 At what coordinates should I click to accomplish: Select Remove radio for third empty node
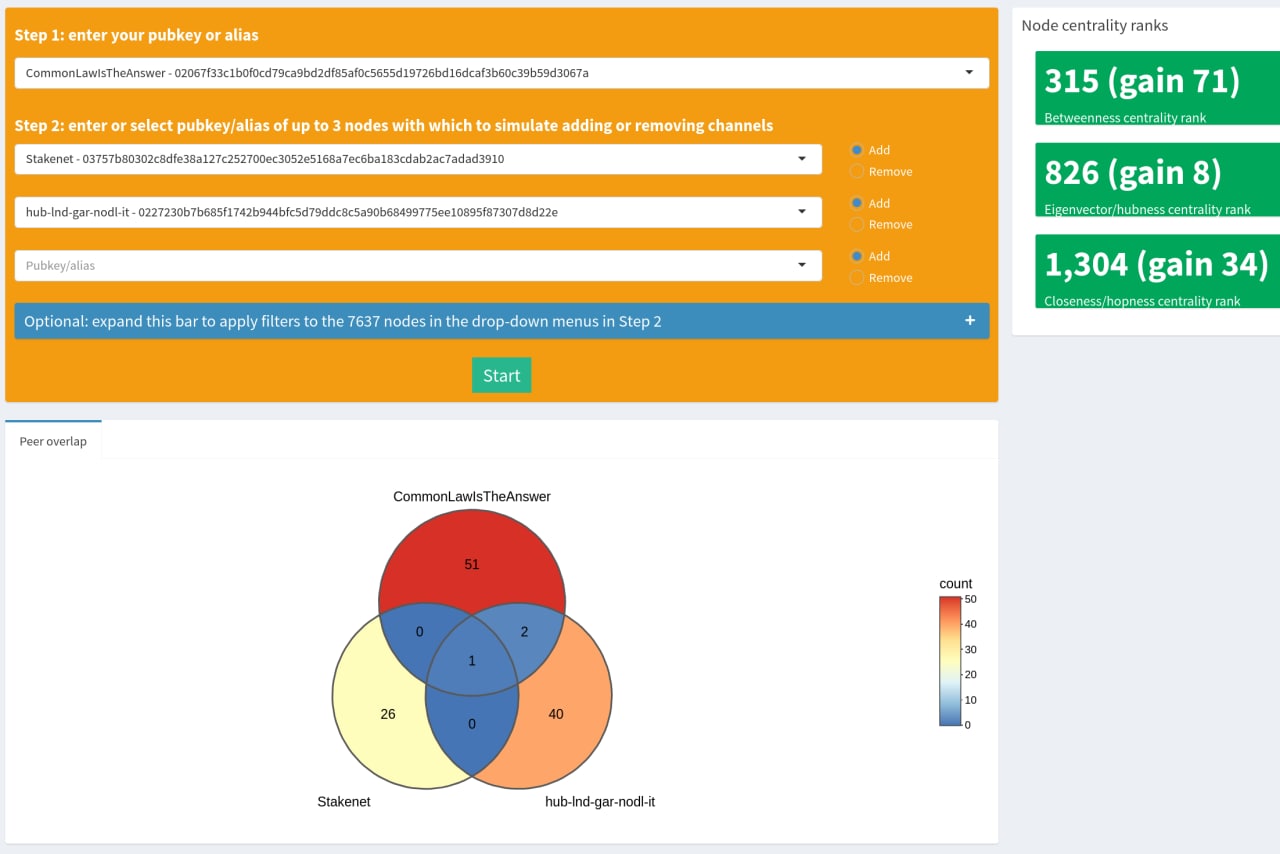[x=857, y=278]
